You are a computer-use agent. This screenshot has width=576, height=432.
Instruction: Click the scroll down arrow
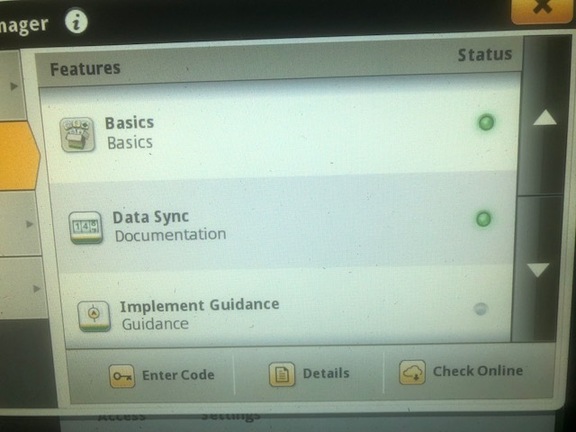[x=538, y=270]
